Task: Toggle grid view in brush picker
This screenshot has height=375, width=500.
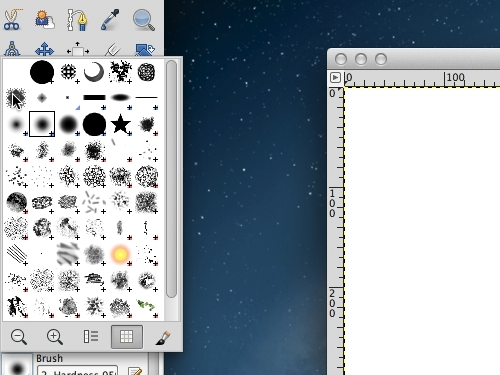Action: coord(127,337)
